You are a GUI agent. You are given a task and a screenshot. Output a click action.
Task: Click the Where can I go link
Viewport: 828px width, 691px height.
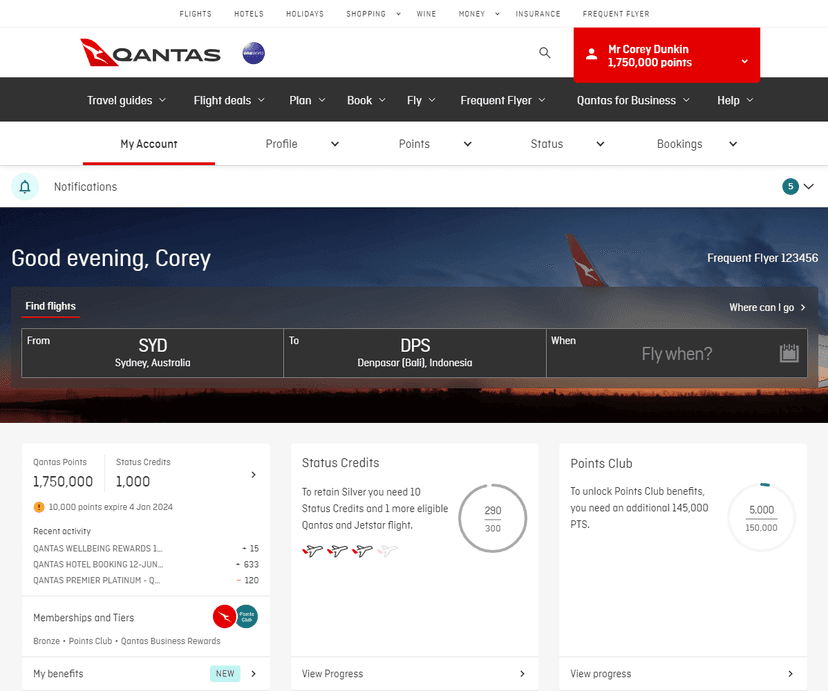pyautogui.click(x=767, y=308)
